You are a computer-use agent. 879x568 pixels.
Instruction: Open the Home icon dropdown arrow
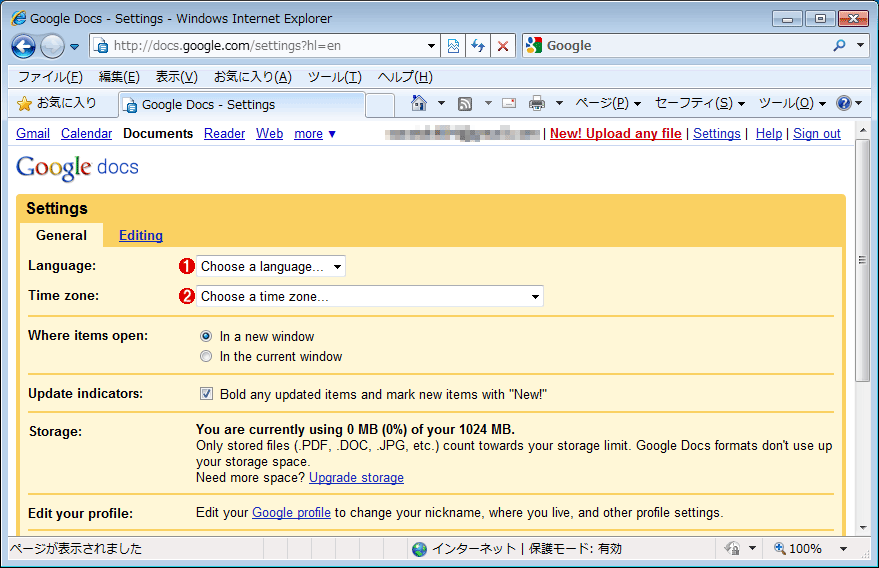tap(441, 103)
